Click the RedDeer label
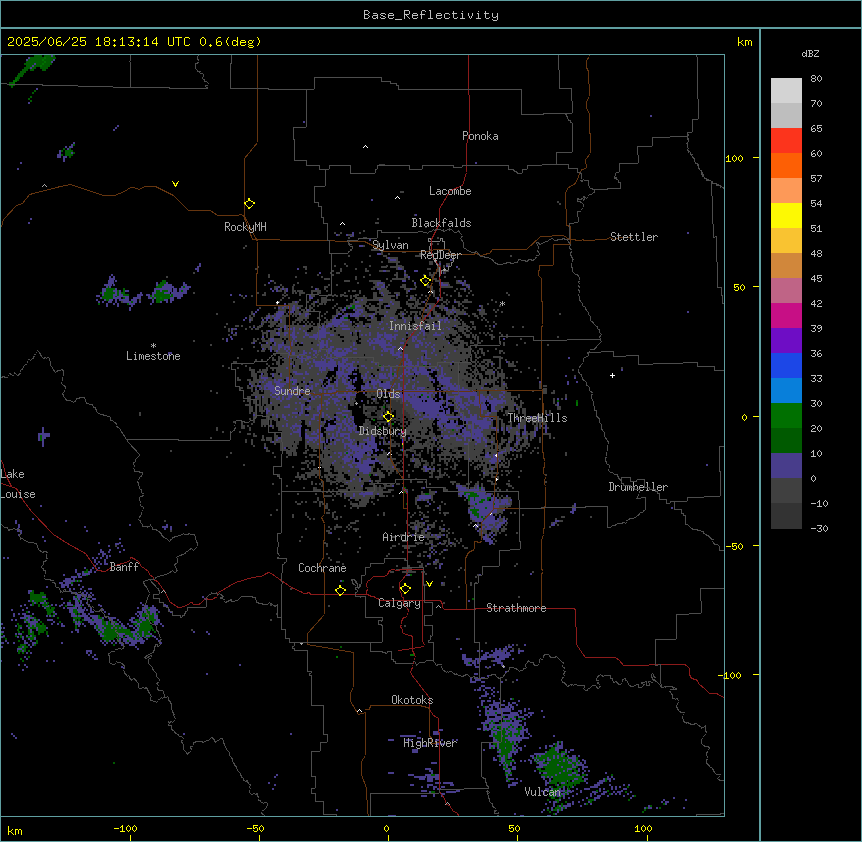Image resolution: width=862 pixels, height=842 pixels. click(x=440, y=255)
